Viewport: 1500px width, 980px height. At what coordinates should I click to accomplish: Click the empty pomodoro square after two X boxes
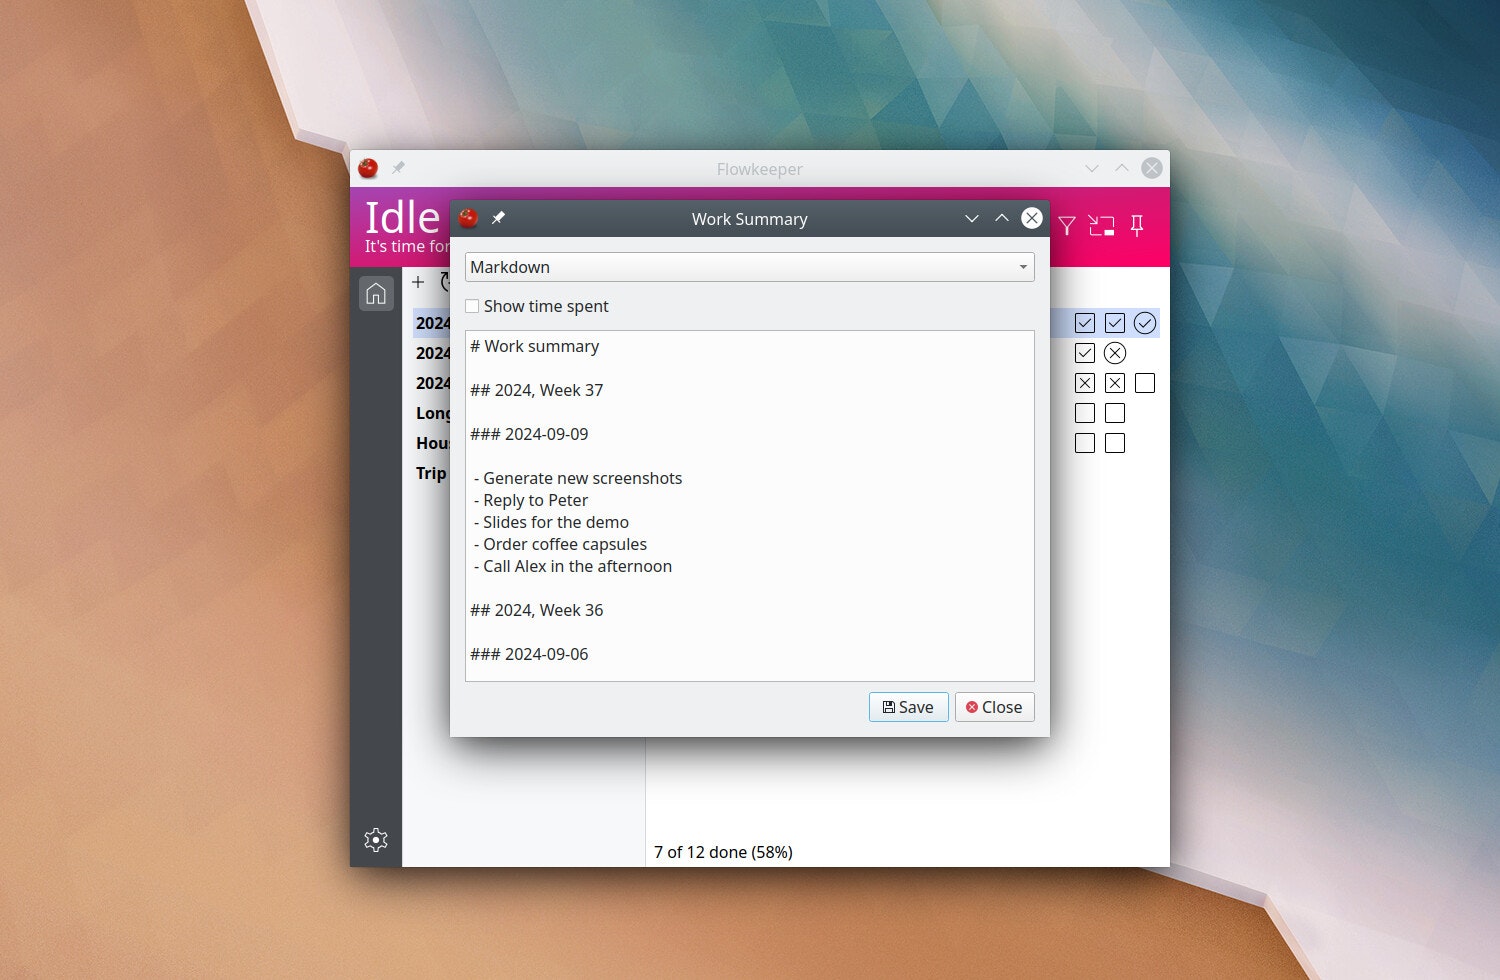[x=1145, y=383]
